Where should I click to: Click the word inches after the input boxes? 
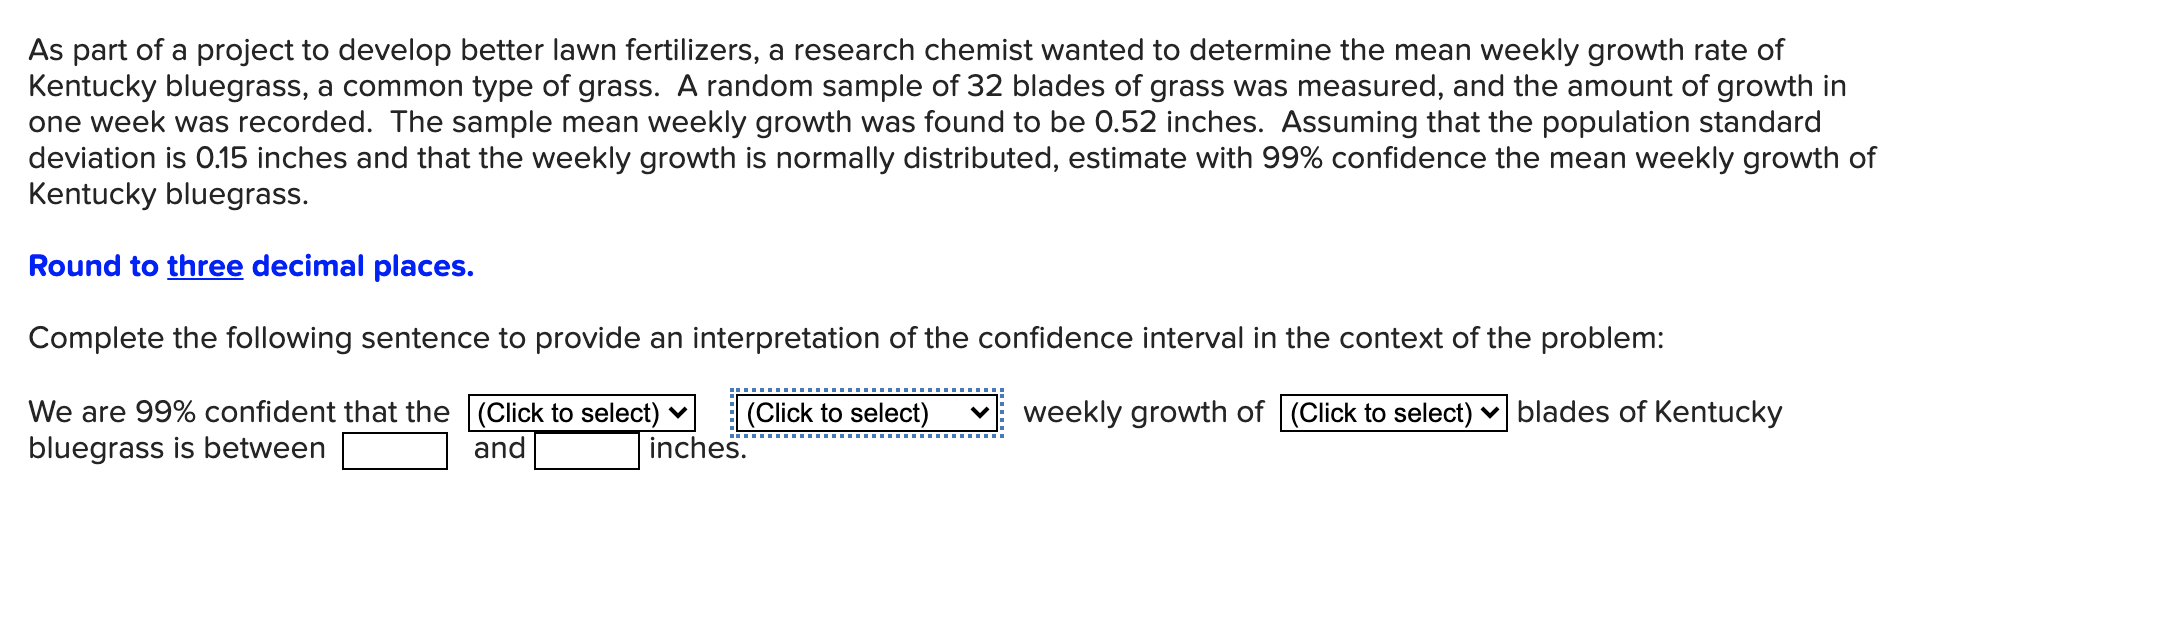pyautogui.click(x=695, y=448)
